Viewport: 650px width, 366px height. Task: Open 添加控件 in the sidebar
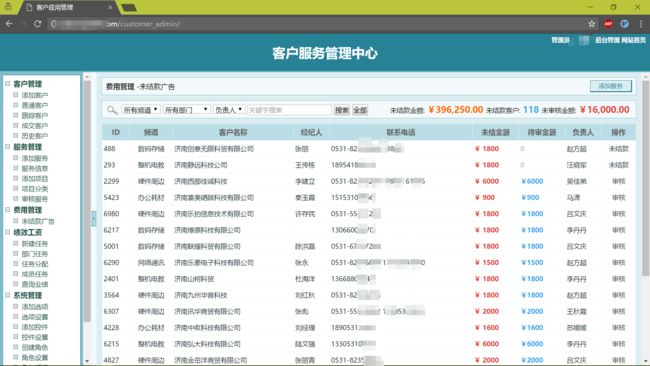coord(35,327)
